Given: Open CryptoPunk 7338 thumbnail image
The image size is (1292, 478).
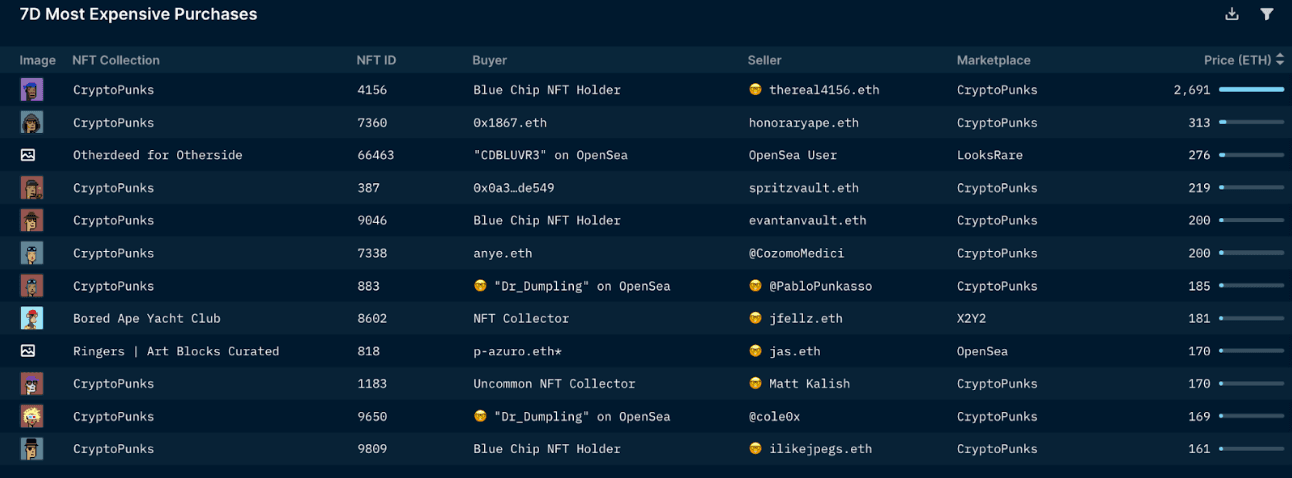Looking at the screenshot, I should coord(32,253).
